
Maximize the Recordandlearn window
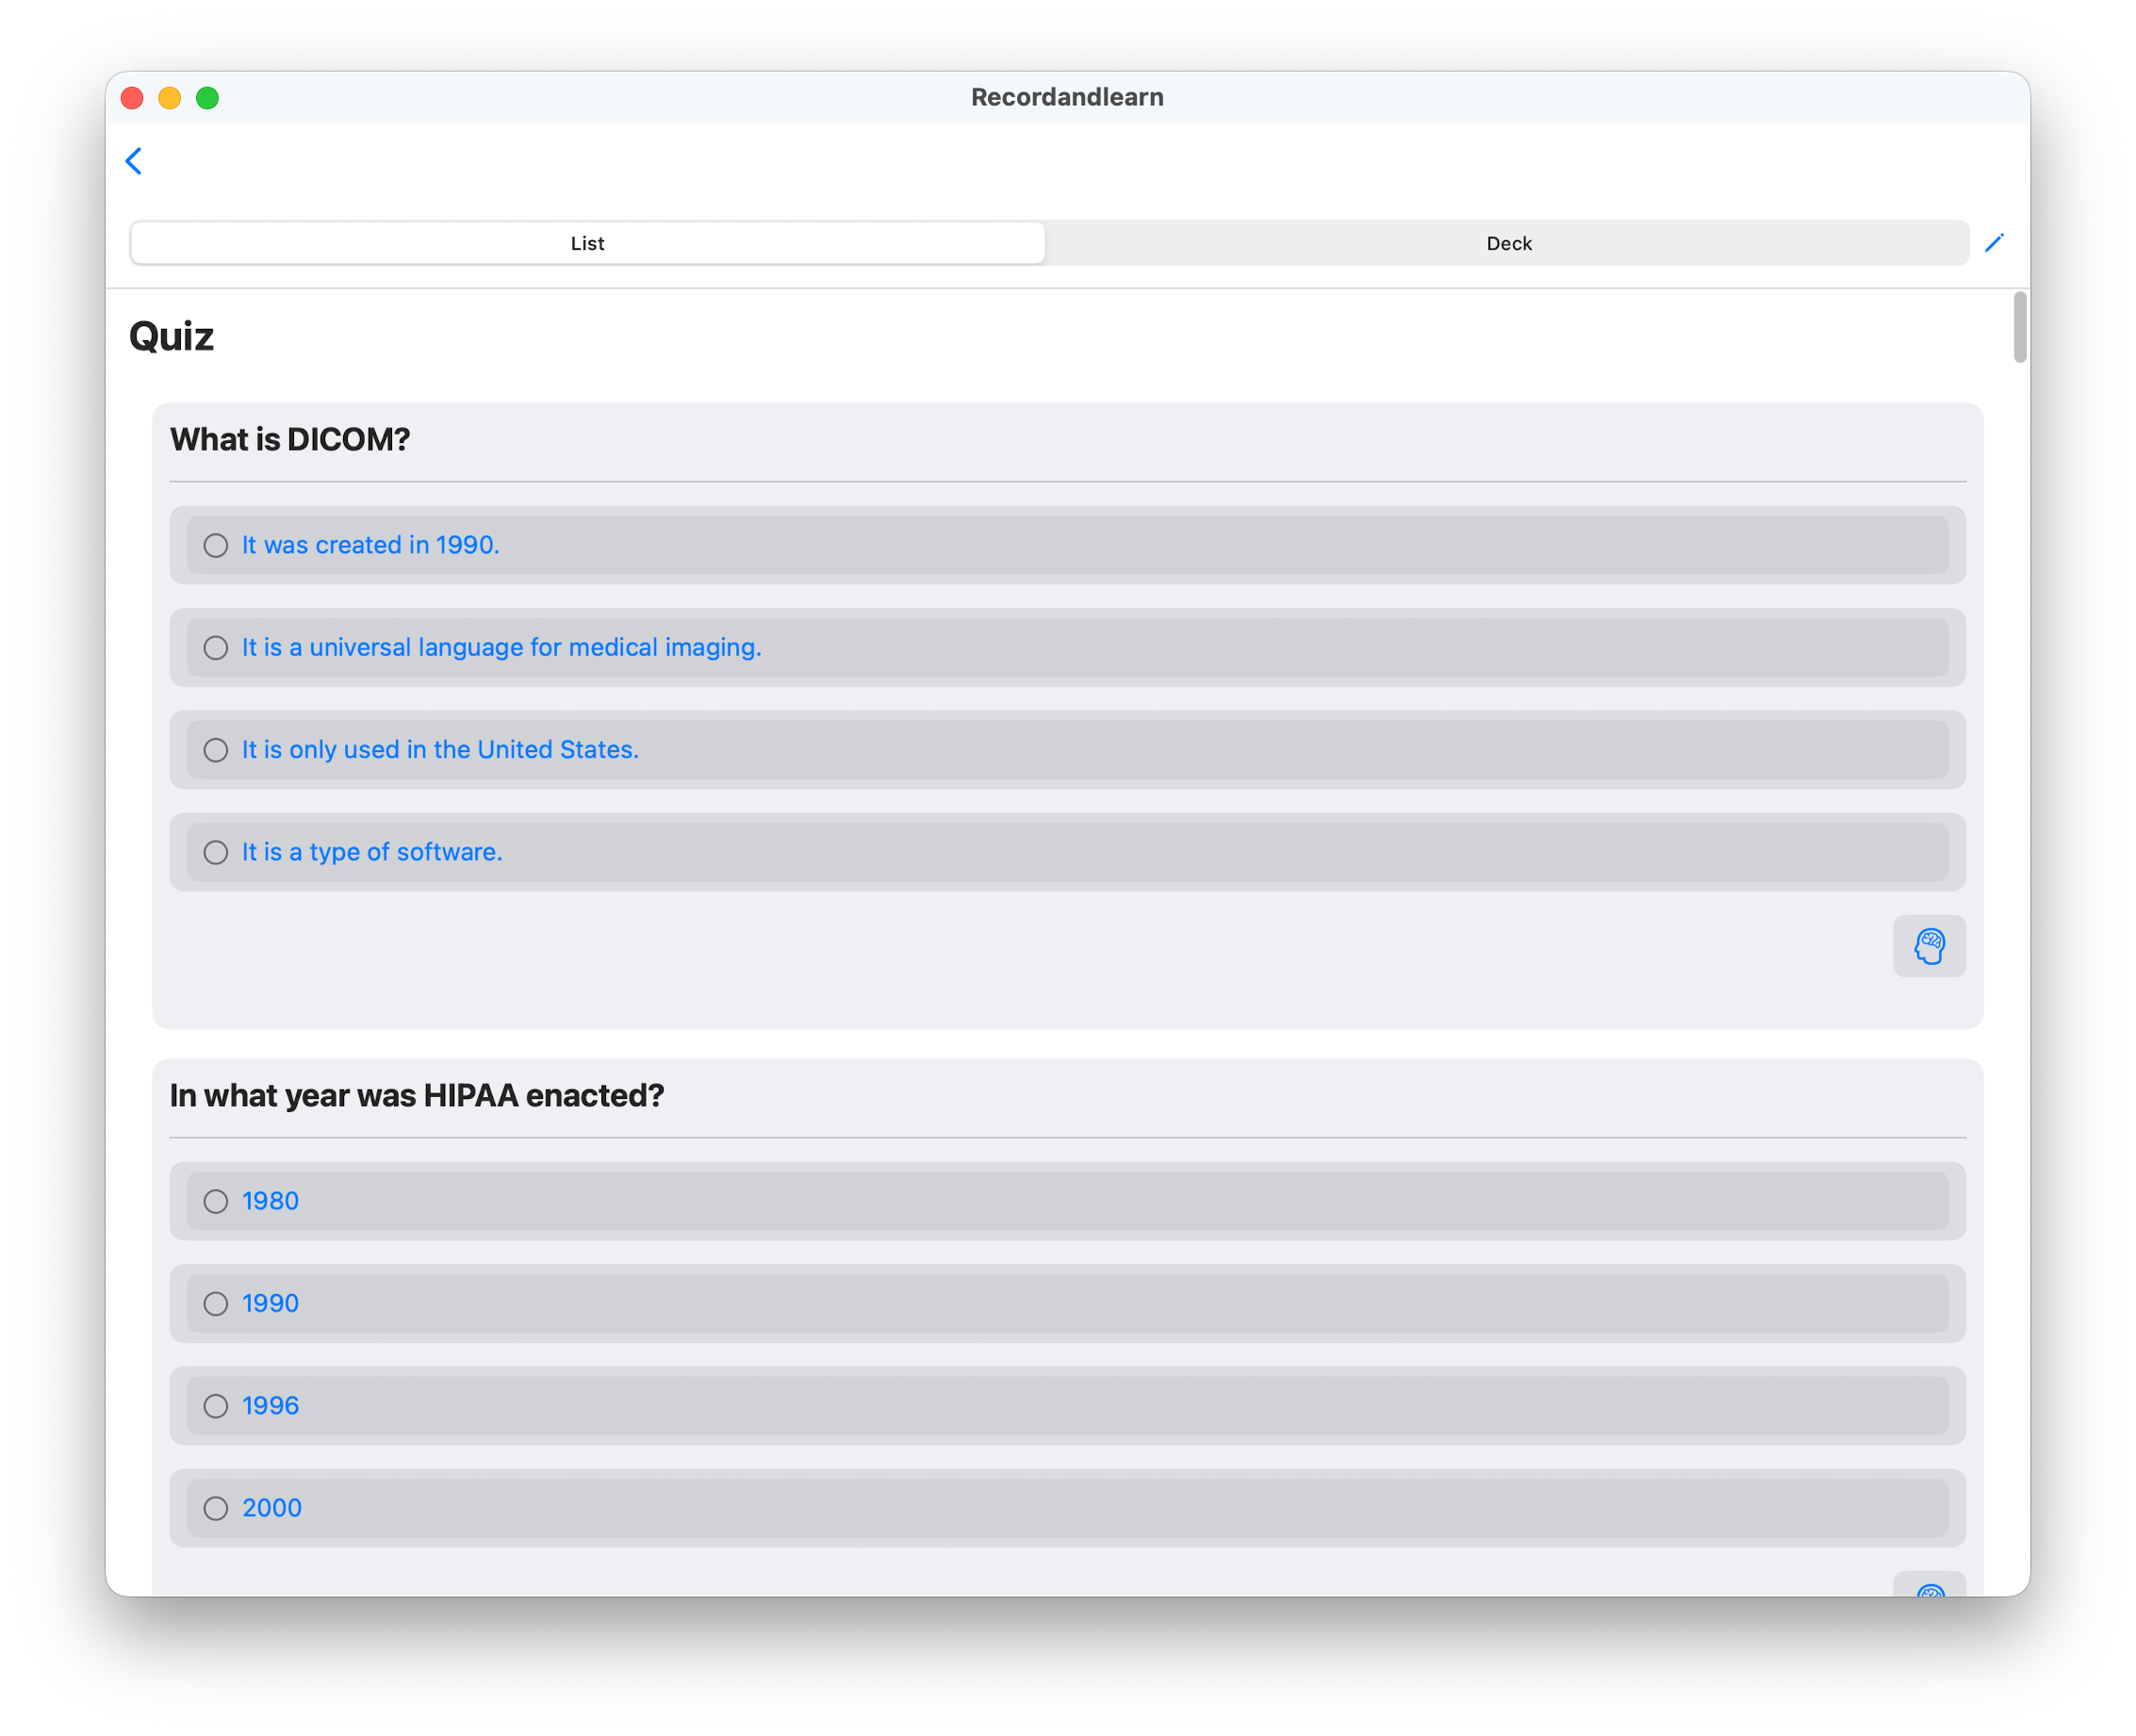[207, 98]
